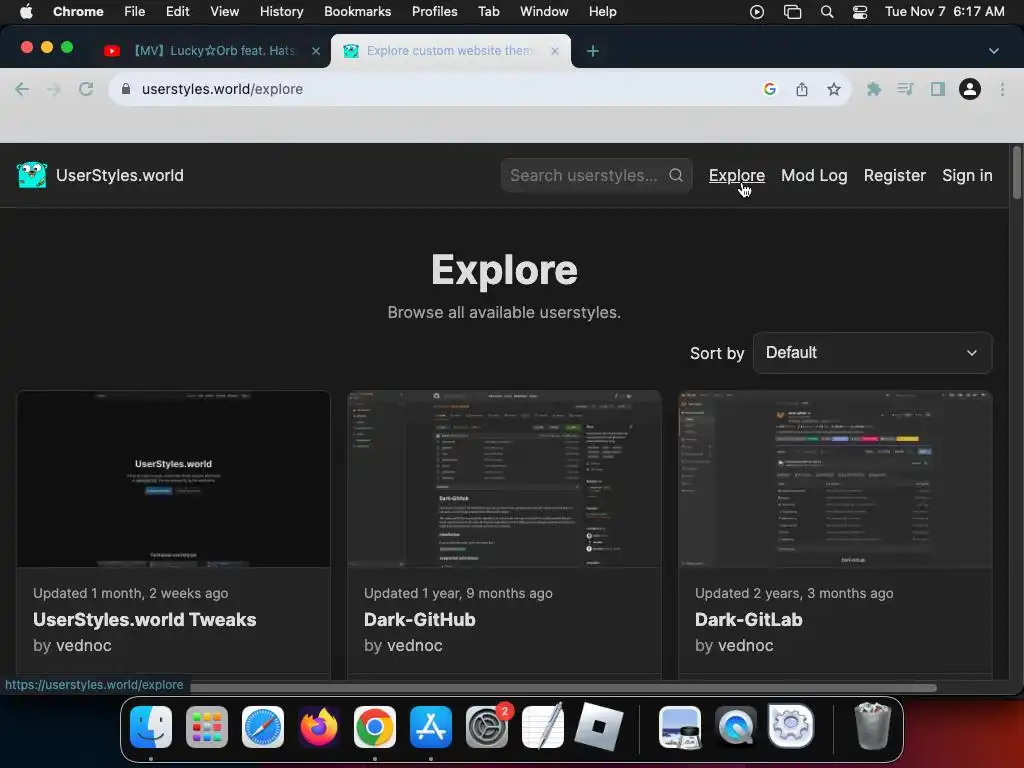1024x768 pixels.
Task: Open Control Center in the menu bar
Action: click(860, 12)
